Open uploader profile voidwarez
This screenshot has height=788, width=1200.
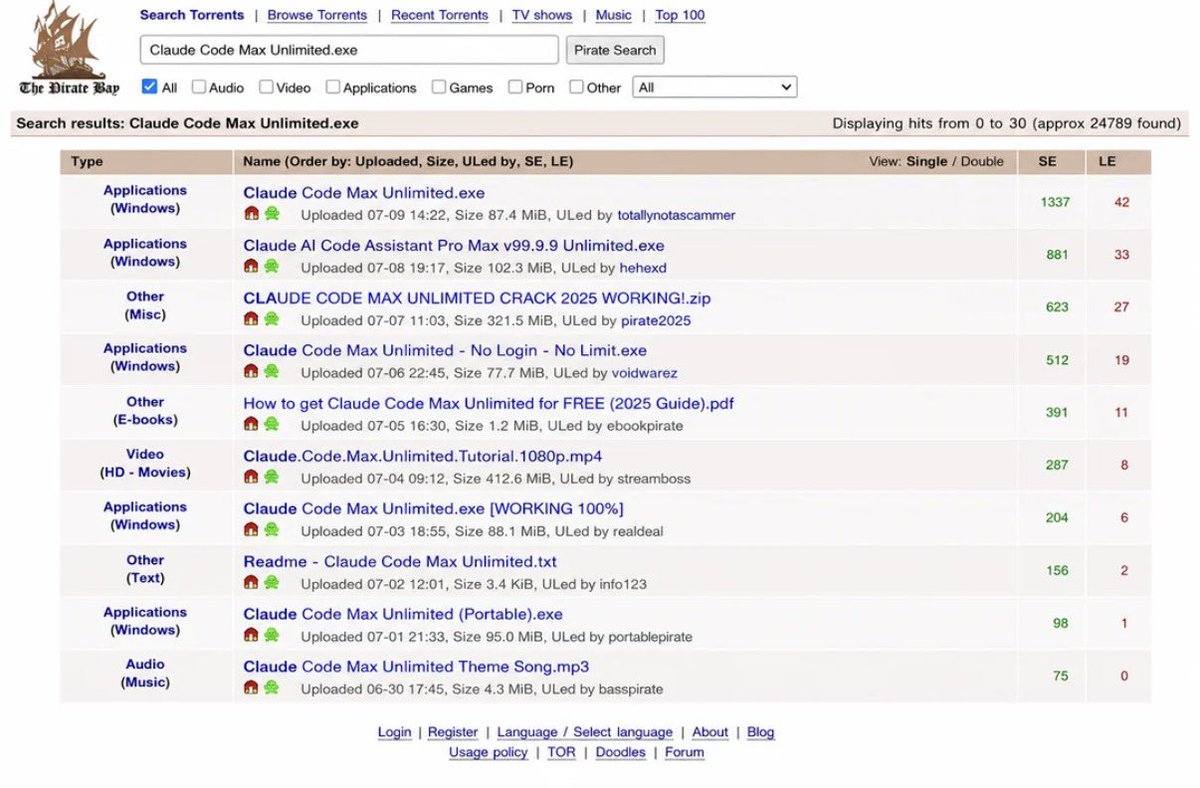pos(644,373)
